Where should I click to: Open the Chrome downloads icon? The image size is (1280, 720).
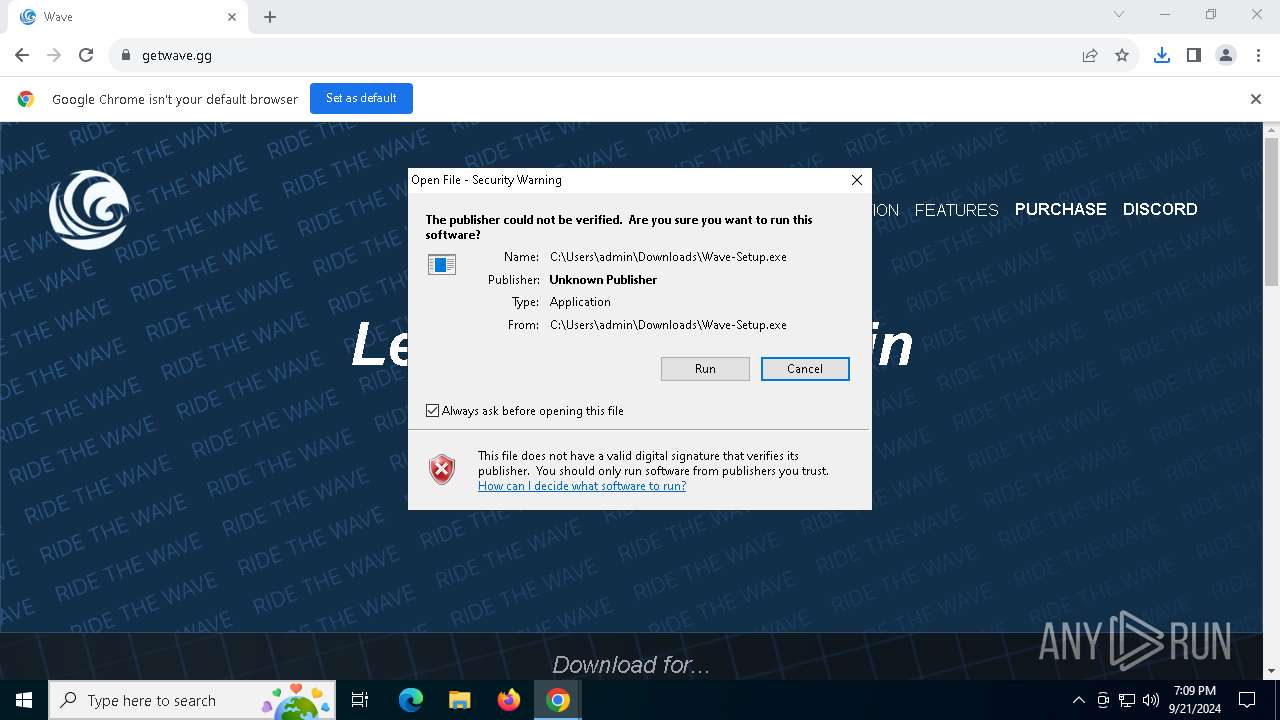[1162, 56]
